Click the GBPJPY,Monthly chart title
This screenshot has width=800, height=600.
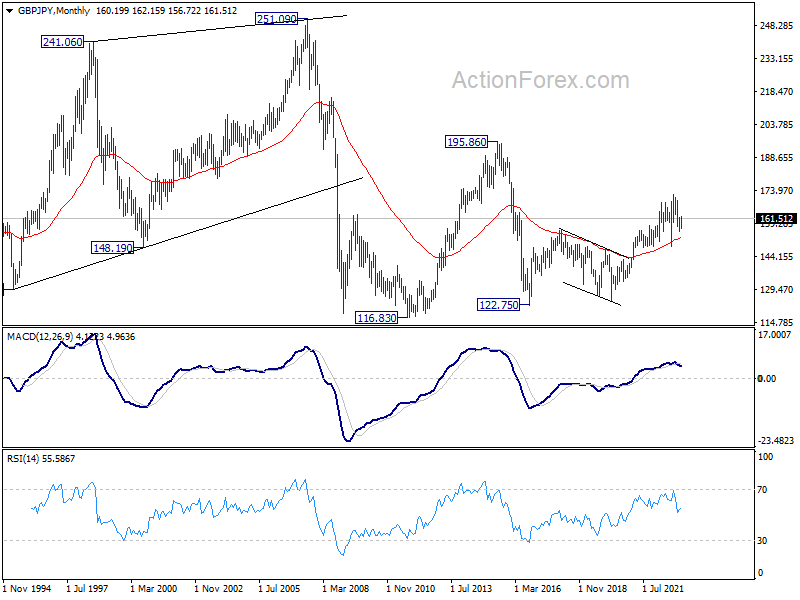54,11
